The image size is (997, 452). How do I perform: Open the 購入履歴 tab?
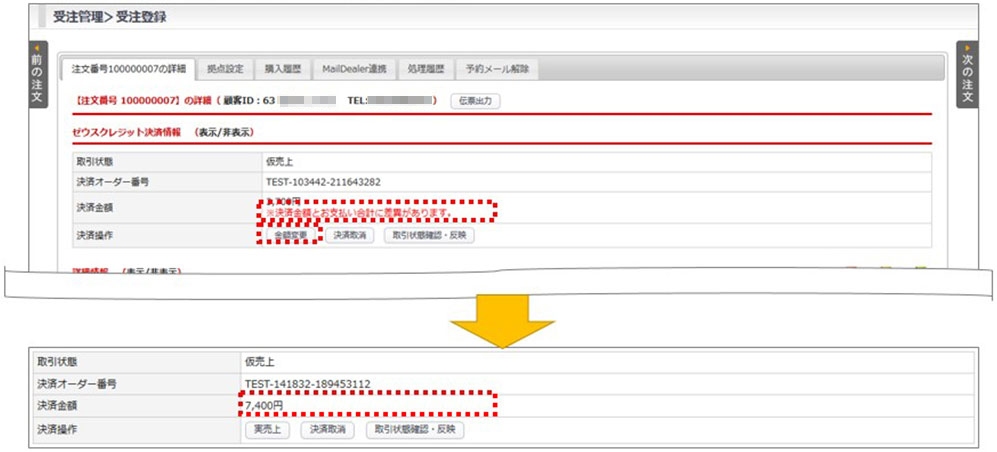pyautogui.click(x=283, y=69)
